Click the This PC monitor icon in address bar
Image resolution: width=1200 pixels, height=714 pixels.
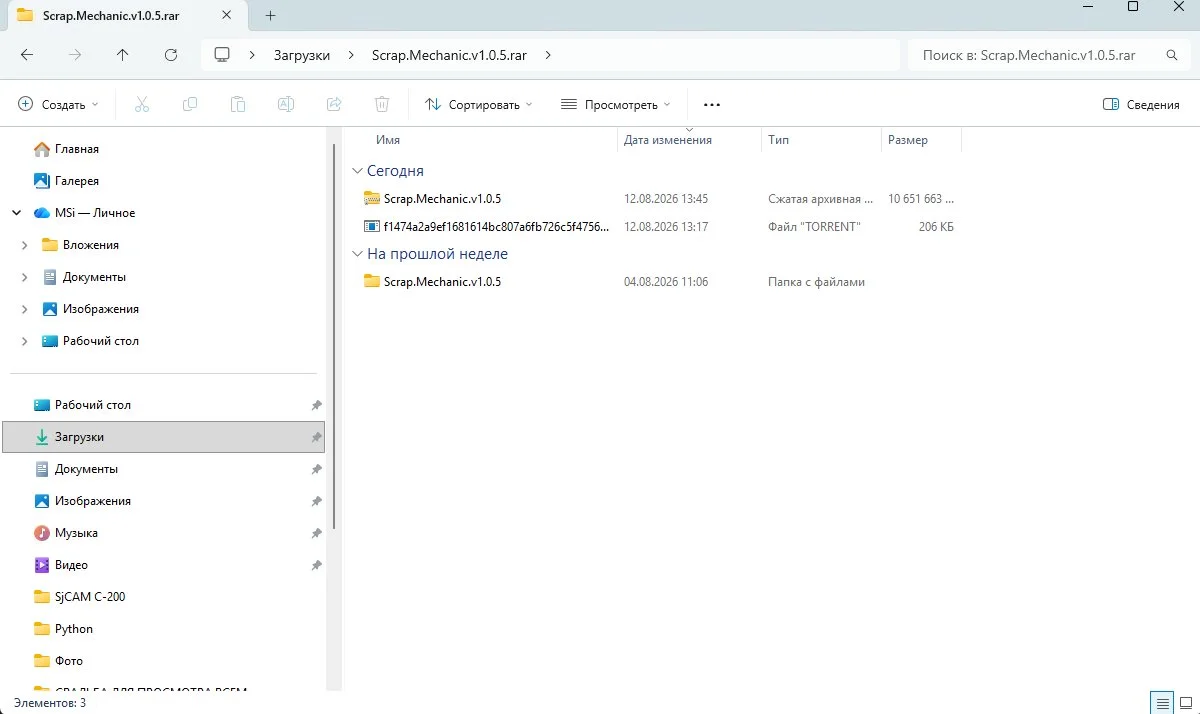pos(223,55)
